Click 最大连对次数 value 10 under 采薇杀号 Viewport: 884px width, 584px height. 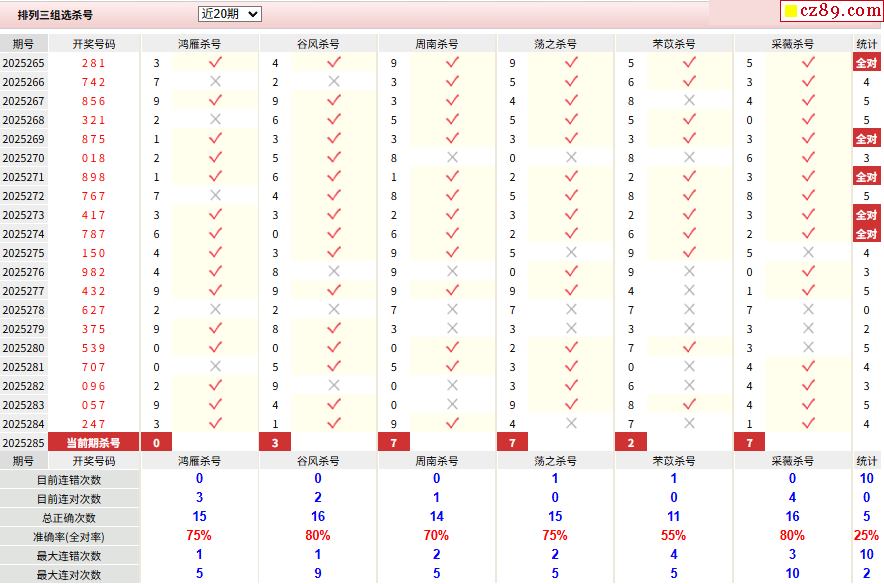[792, 574]
